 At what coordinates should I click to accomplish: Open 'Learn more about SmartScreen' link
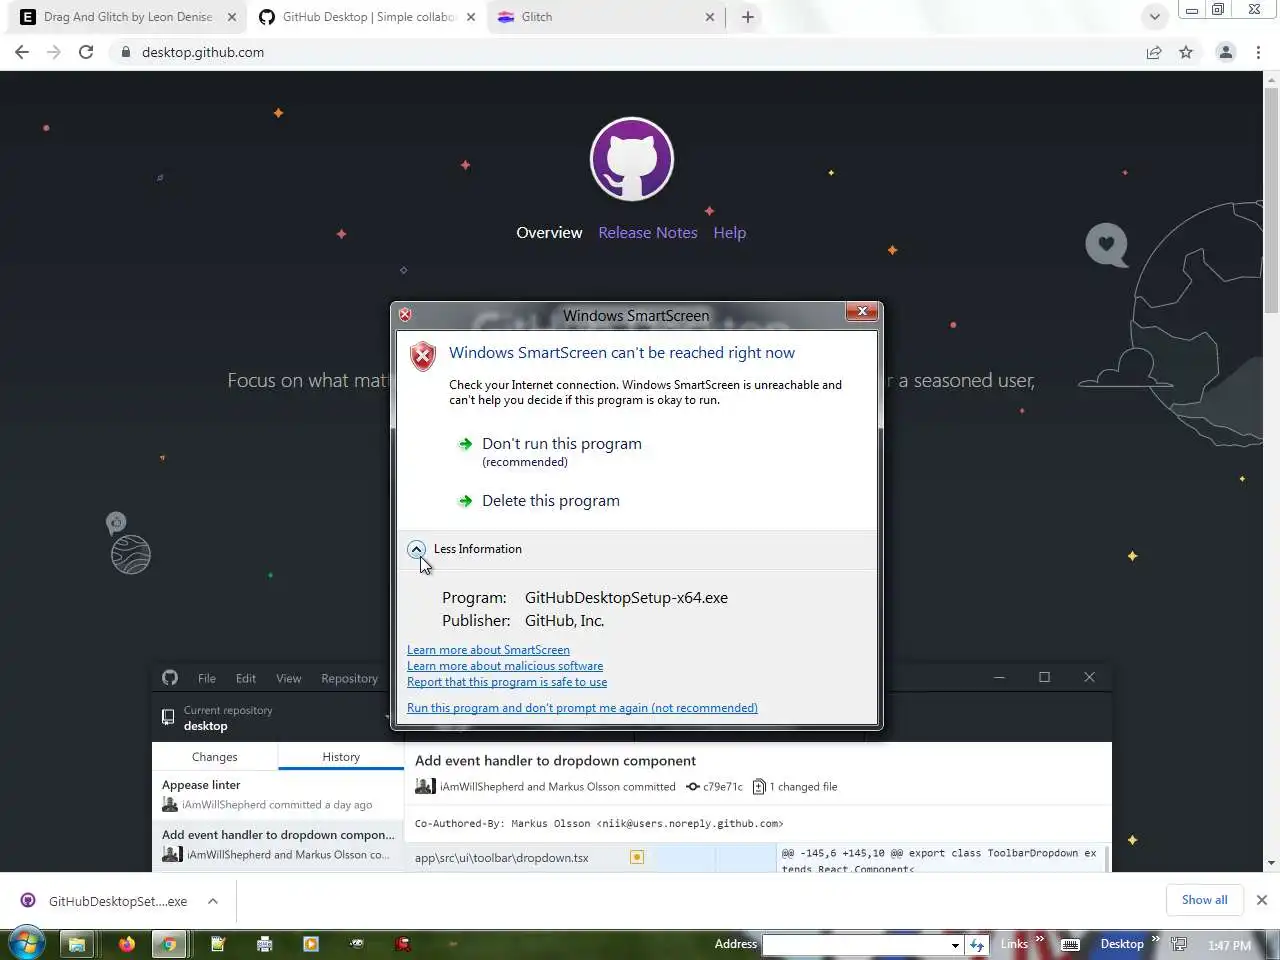pos(488,650)
